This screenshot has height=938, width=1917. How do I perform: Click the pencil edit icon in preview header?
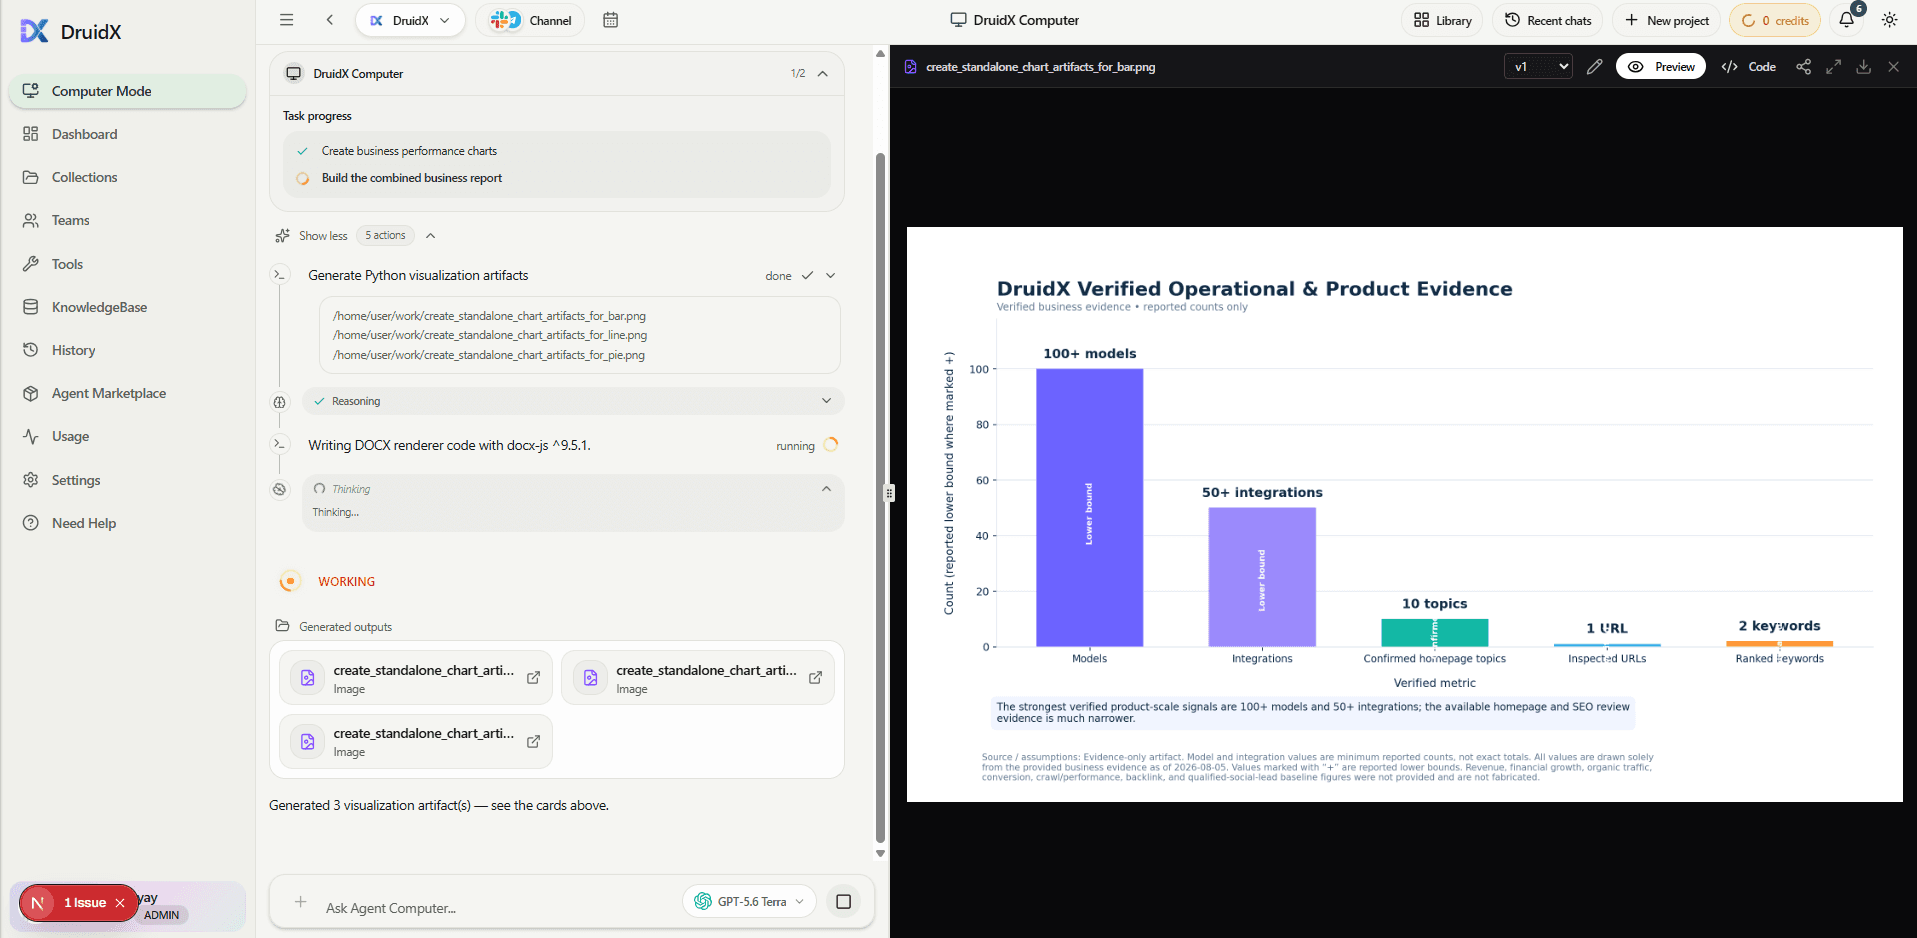[x=1594, y=67]
